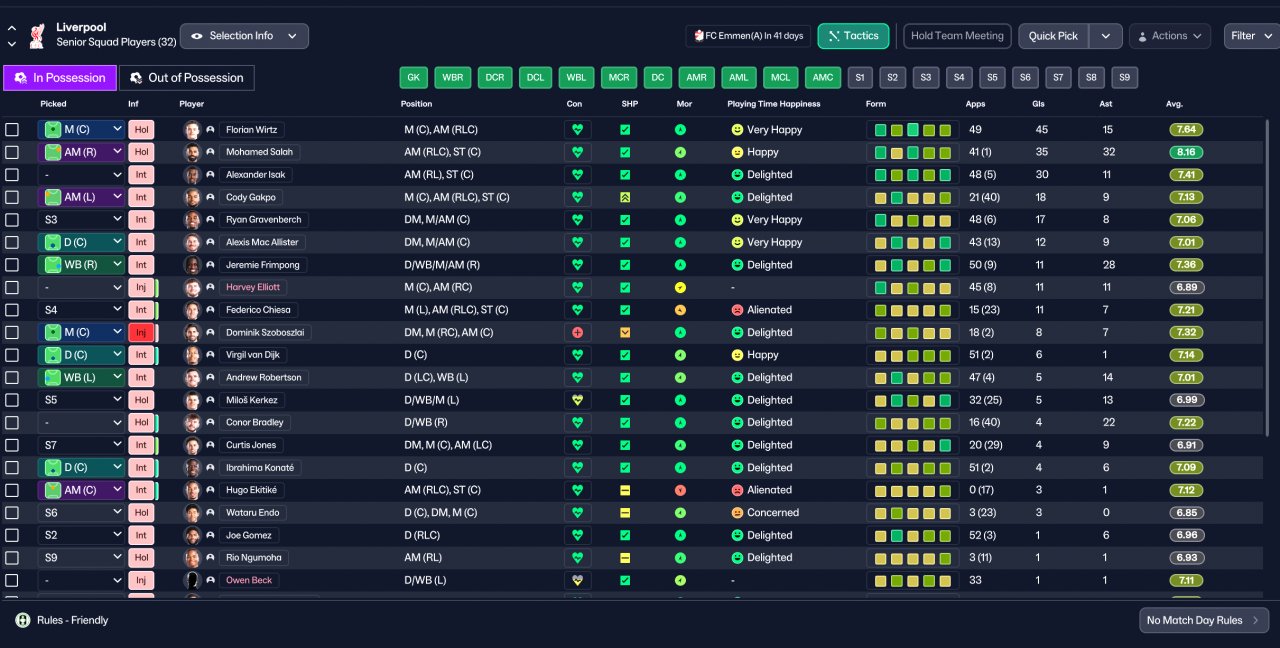Click Cody Gakpo's yellow match sharpness icon
The width and height of the screenshot is (1280, 648).
coord(625,197)
